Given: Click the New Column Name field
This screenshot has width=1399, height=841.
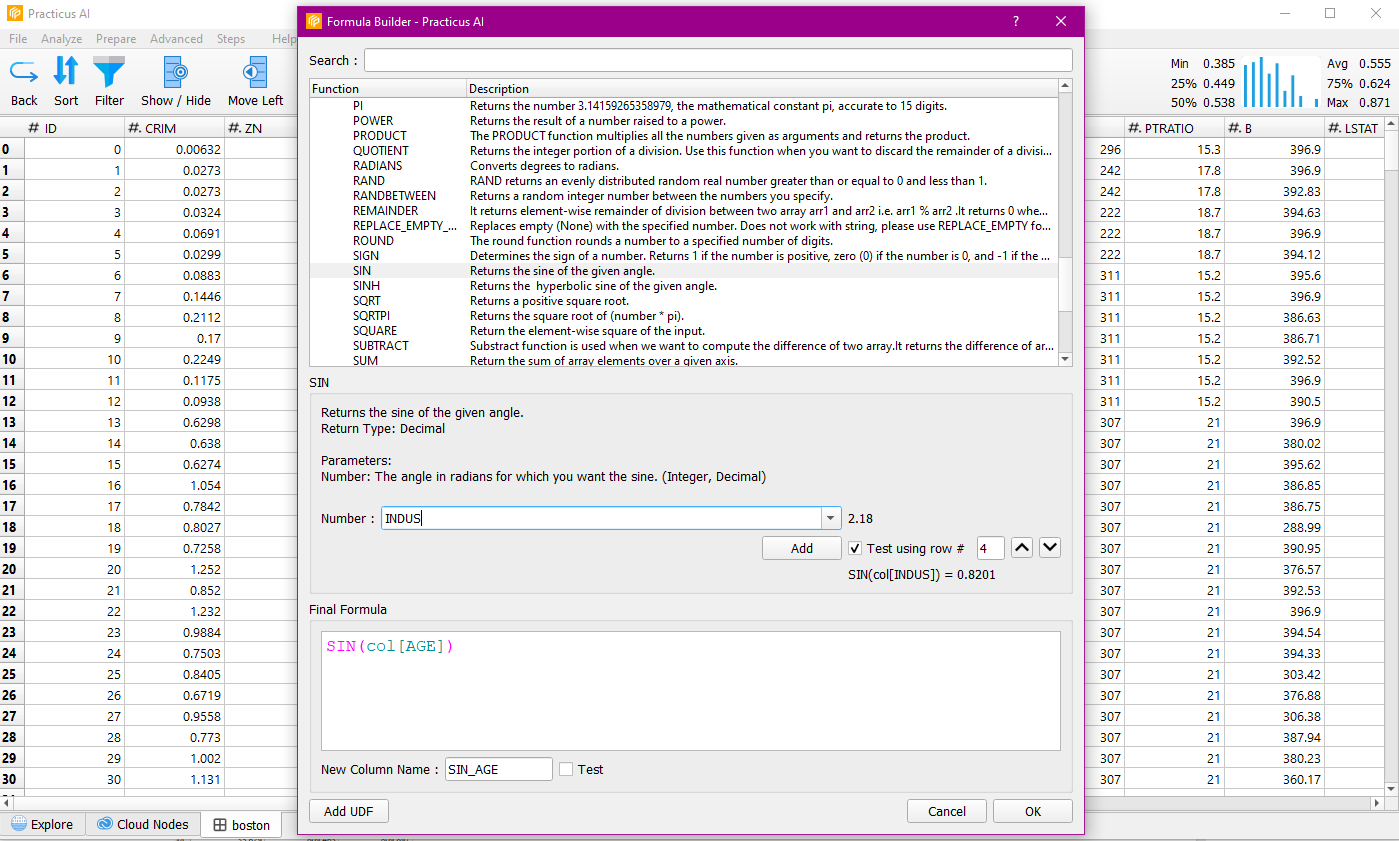Looking at the screenshot, I should 499,769.
